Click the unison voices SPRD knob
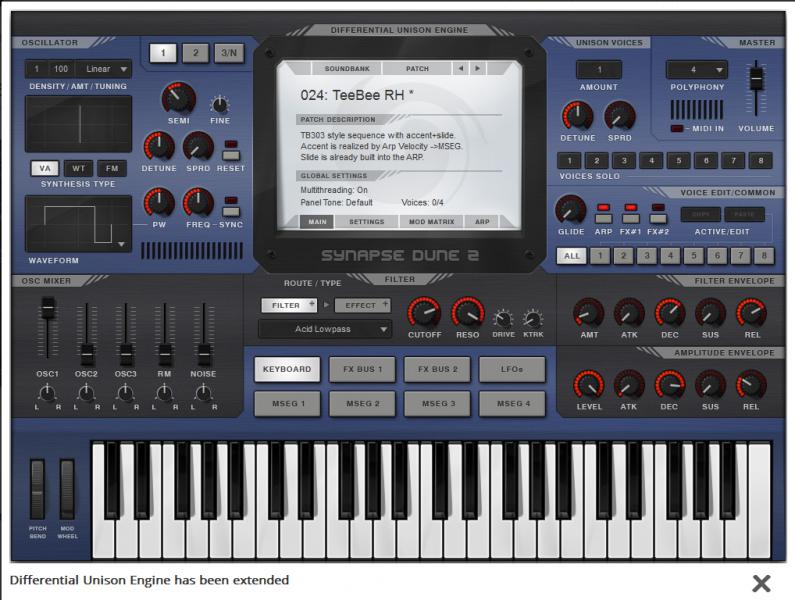Image resolution: width=795 pixels, height=600 pixels. 620,116
